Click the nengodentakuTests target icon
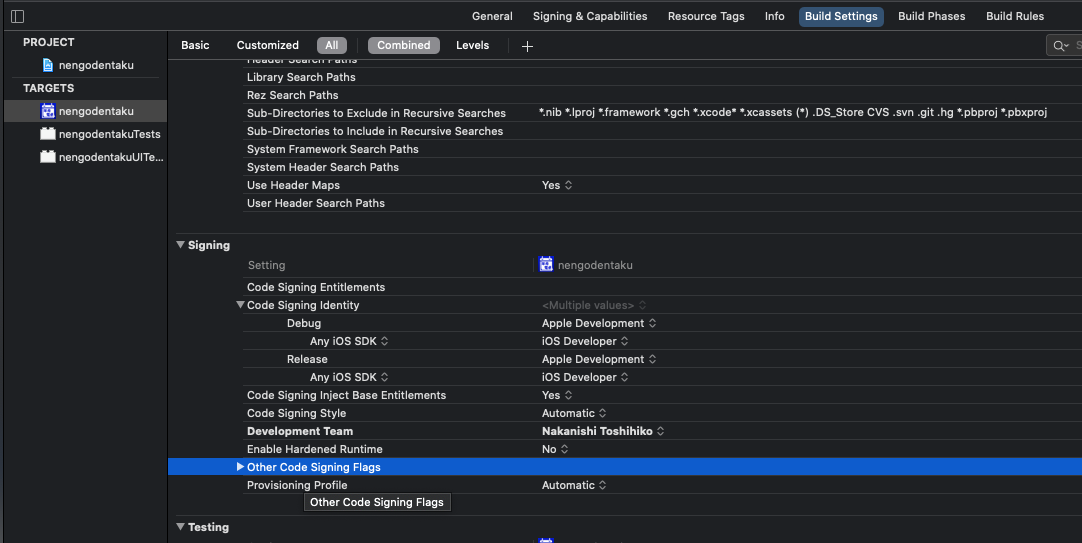The width and height of the screenshot is (1082, 543). (x=48, y=134)
